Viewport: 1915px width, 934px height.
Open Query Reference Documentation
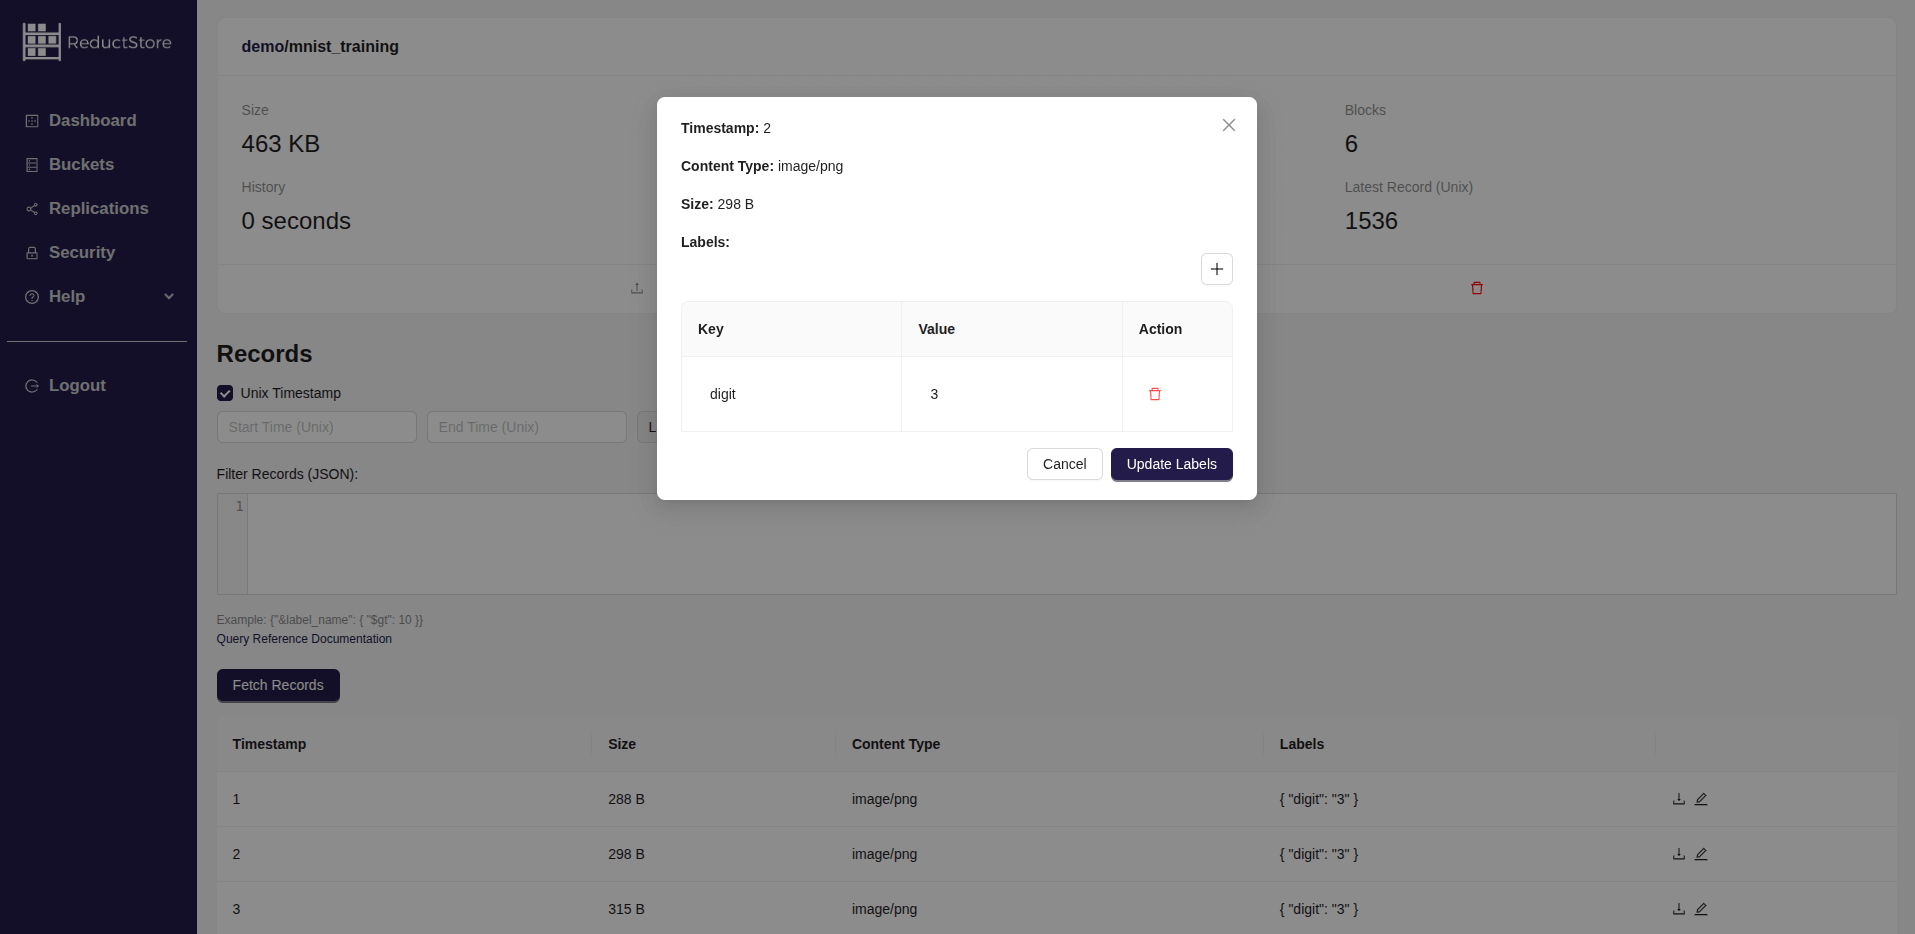[304, 638]
